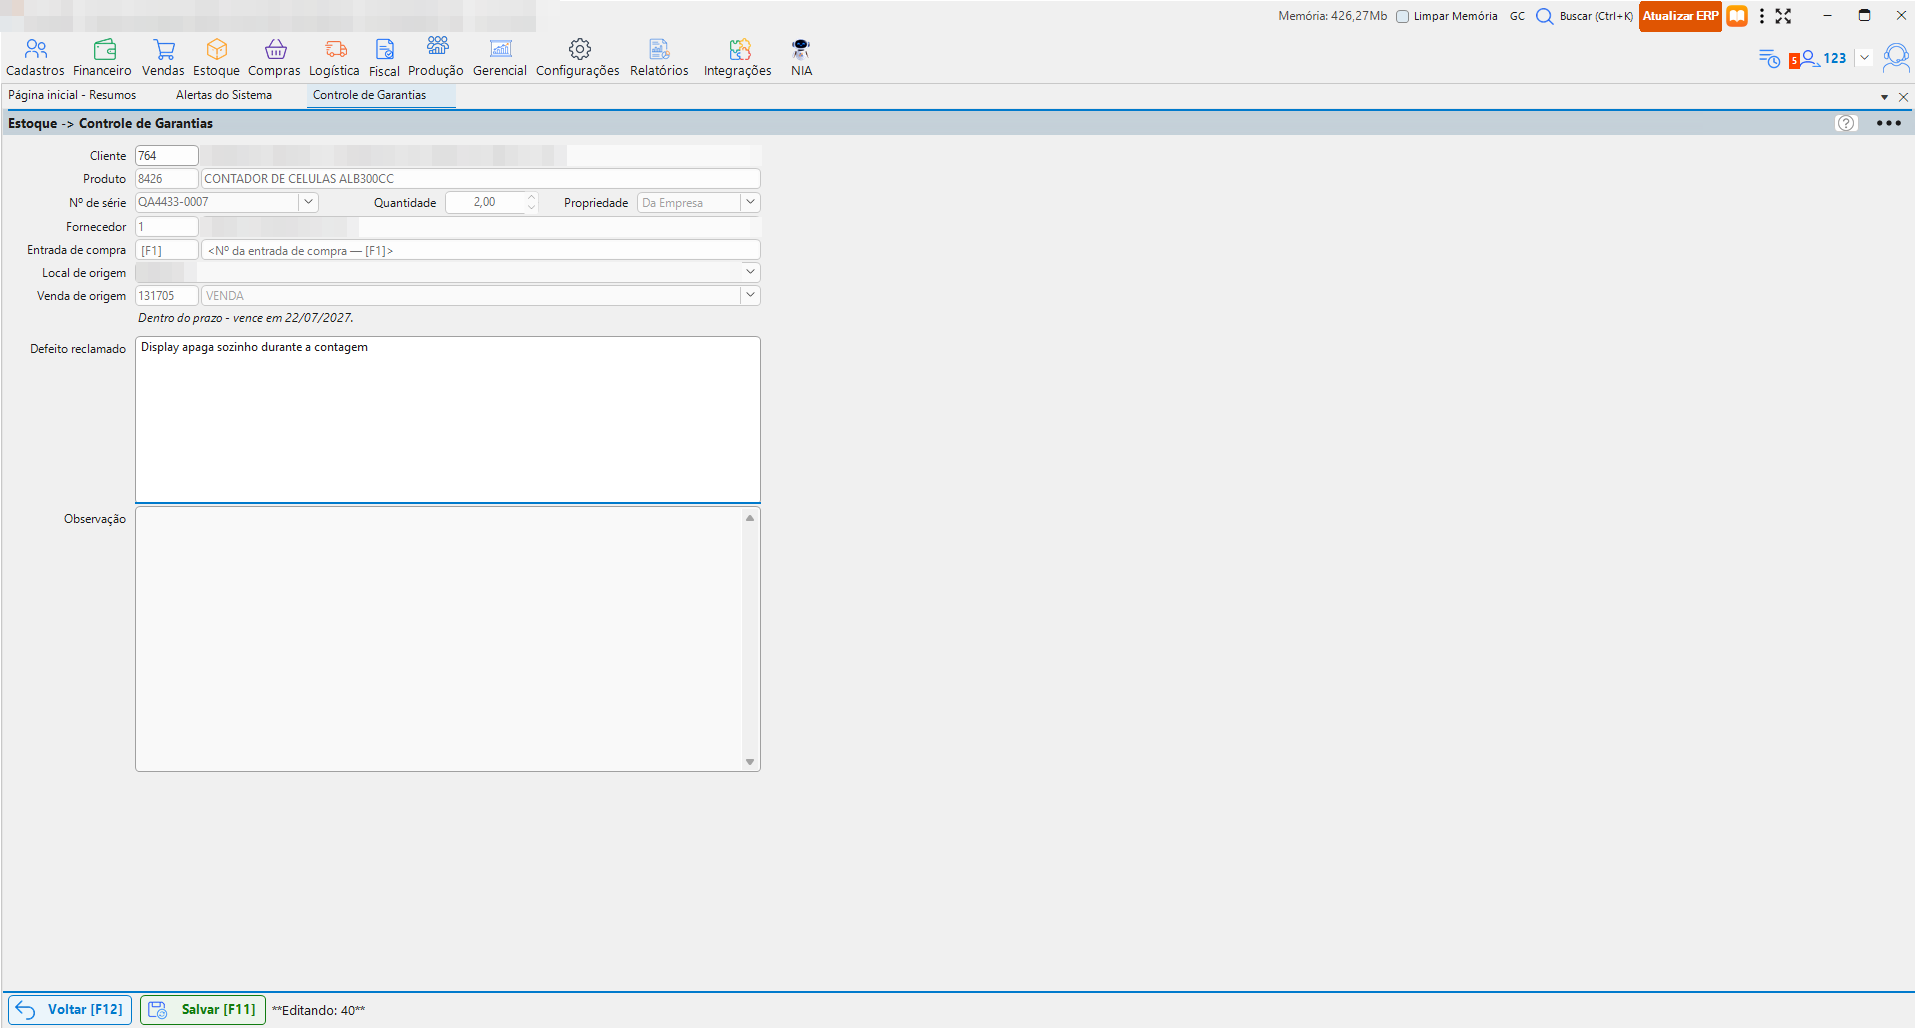Click the Voltar [F12] button
Viewport: 1915px width, 1028px height.
click(69, 1010)
